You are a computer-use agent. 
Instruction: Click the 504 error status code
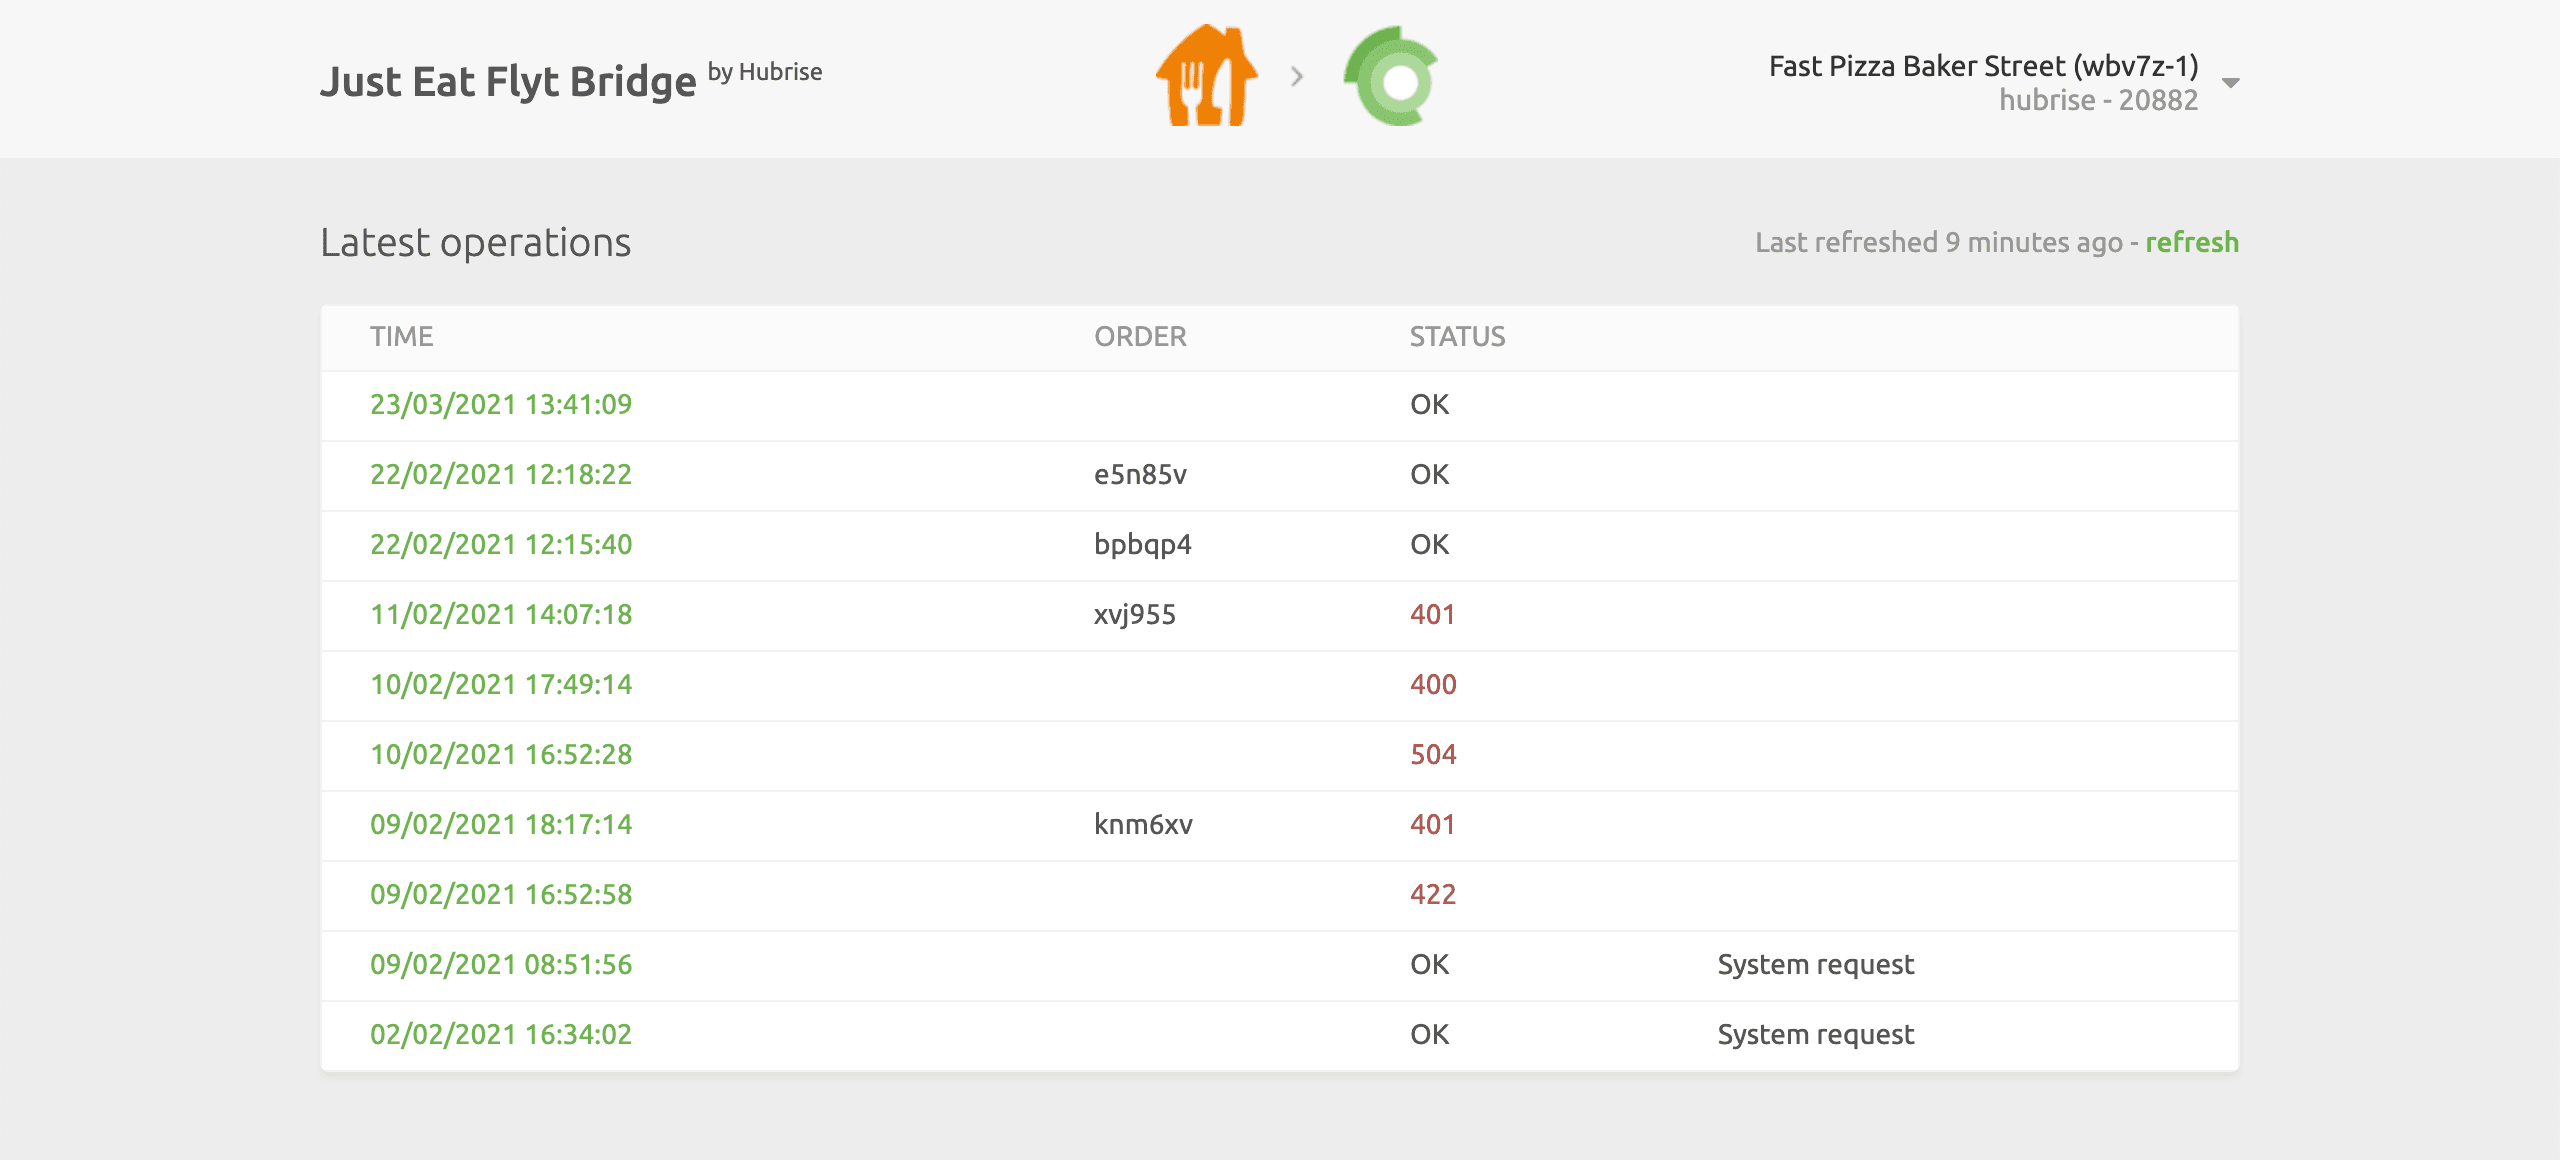coord(1430,755)
